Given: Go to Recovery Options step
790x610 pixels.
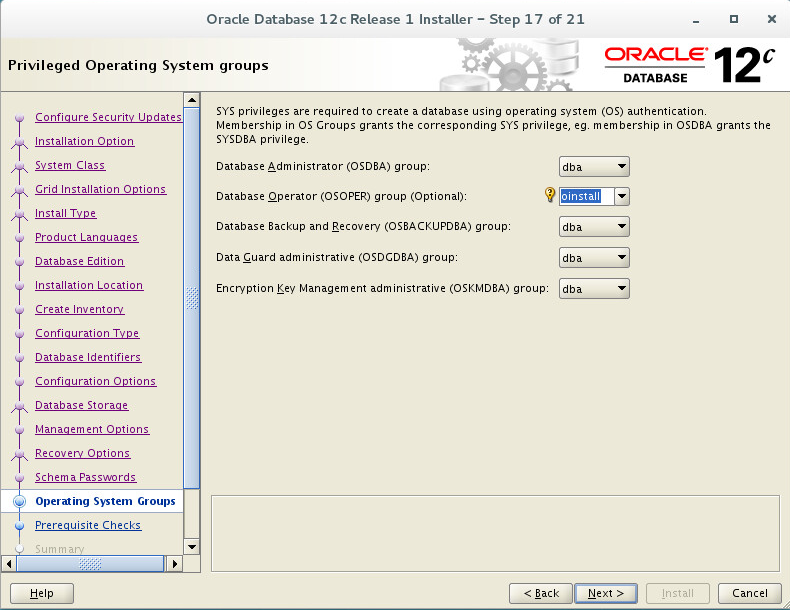Looking at the screenshot, I should (x=83, y=453).
